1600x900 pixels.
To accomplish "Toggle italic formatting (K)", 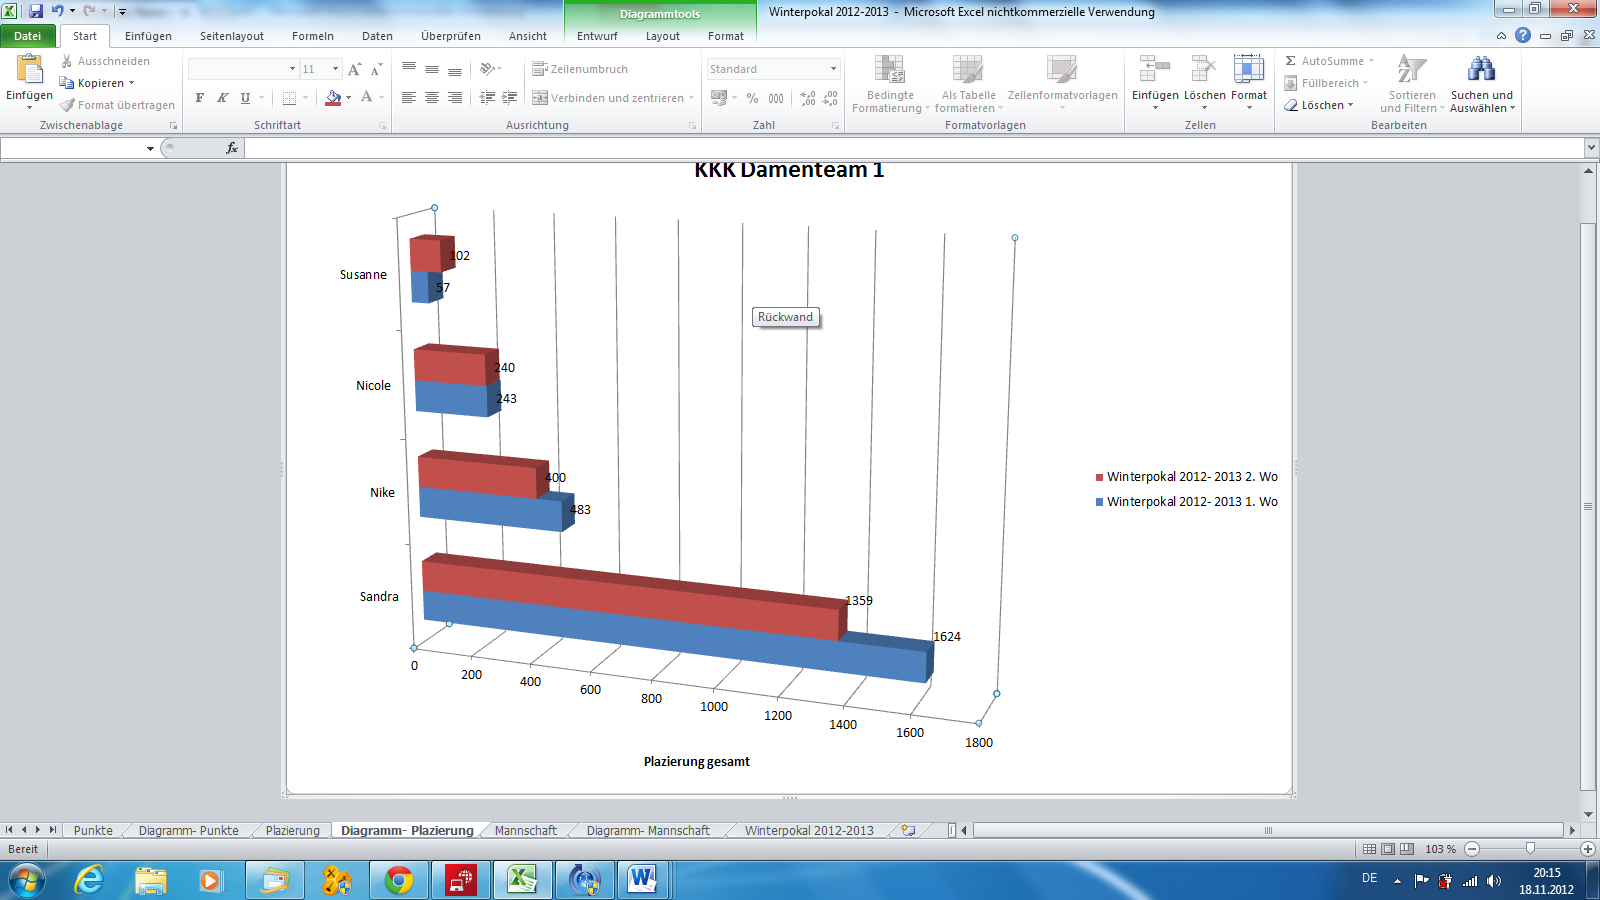I will 222,98.
